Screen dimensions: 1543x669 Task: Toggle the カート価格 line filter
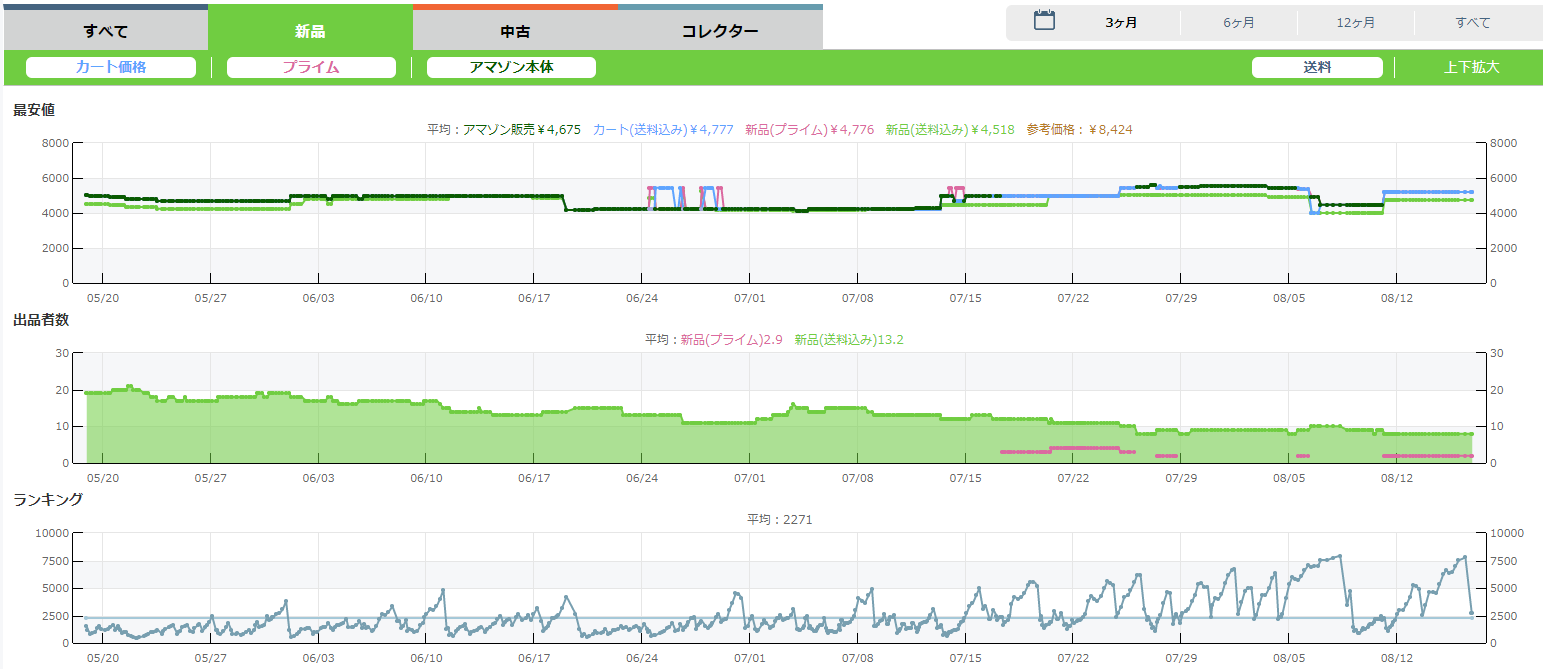tap(111, 68)
